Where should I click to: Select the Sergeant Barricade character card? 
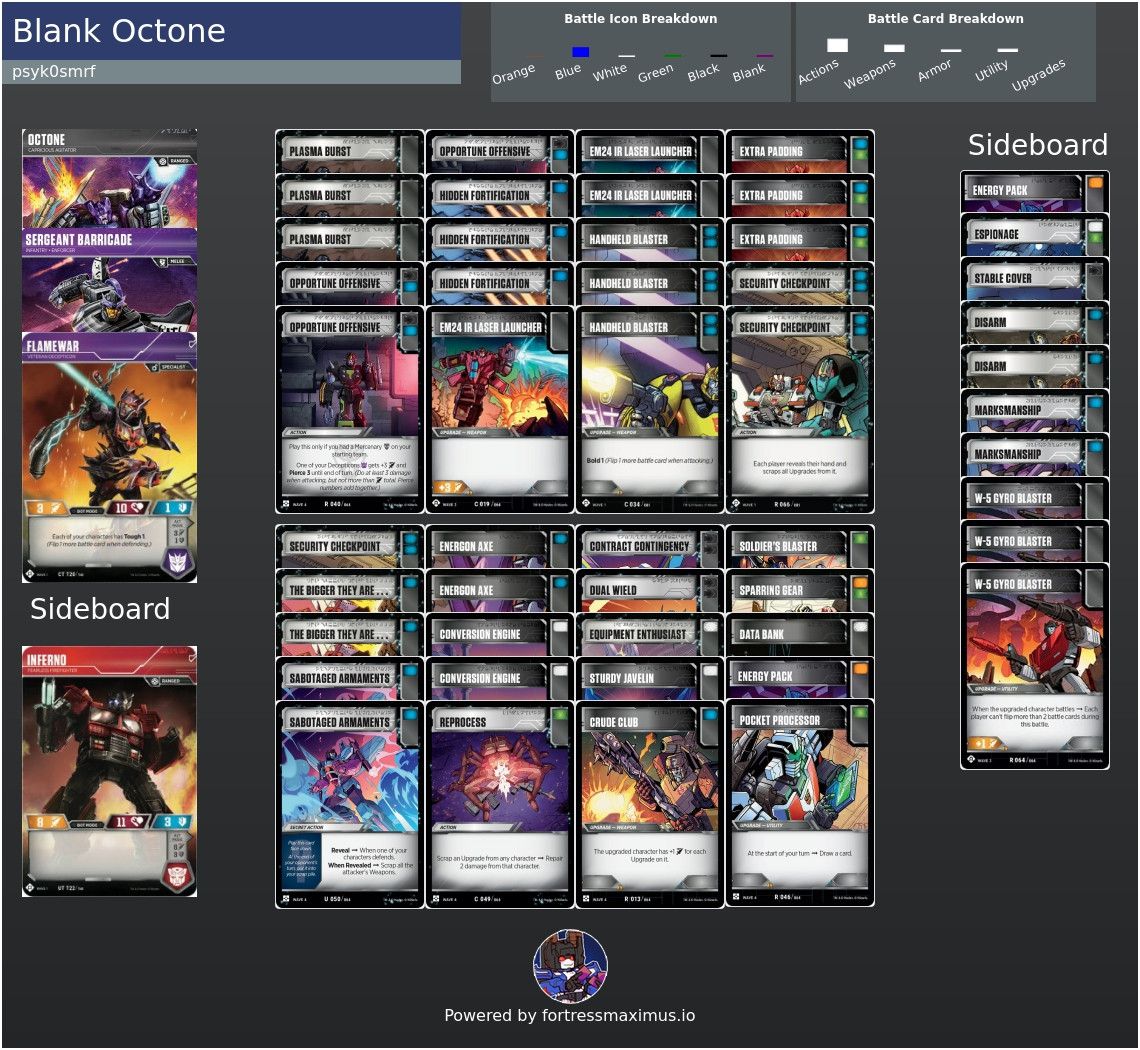pos(109,281)
